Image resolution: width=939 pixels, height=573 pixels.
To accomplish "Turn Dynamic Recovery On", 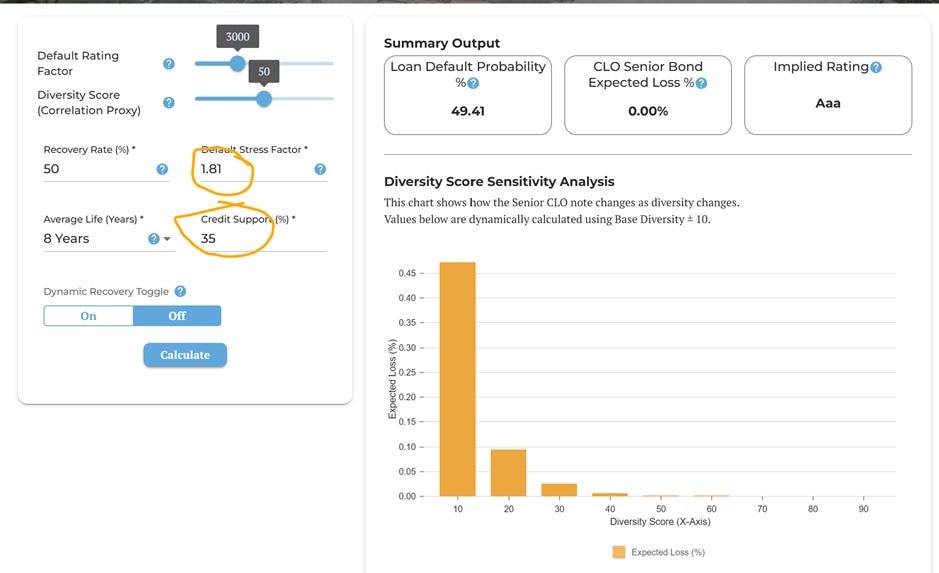I will pos(89,316).
